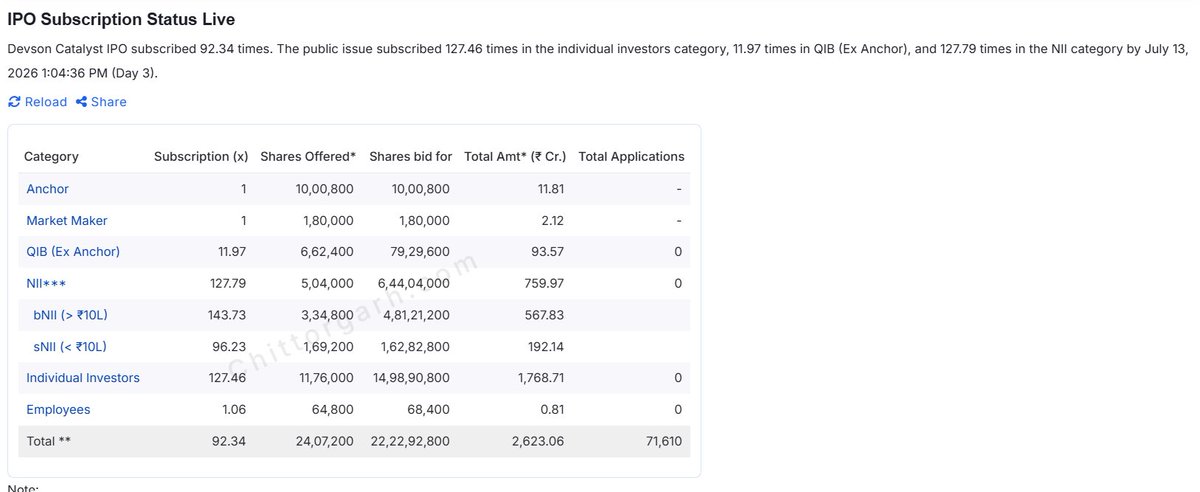Click the 127.79 NII subscription value
The image size is (1200, 492).
click(226, 284)
